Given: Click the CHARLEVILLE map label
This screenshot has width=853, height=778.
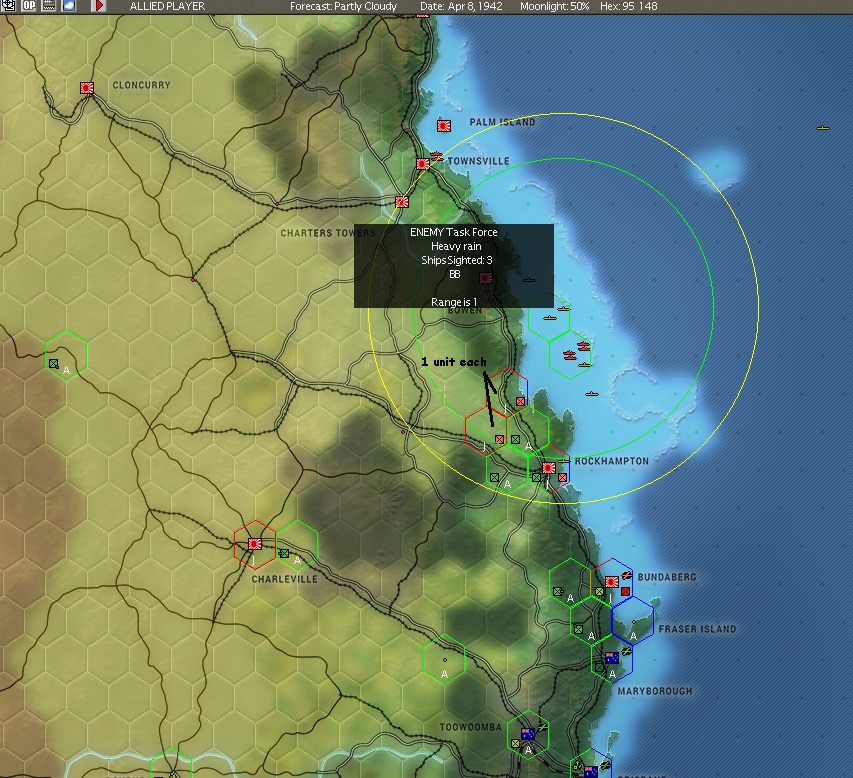Looking at the screenshot, I should pyautogui.click(x=285, y=579).
